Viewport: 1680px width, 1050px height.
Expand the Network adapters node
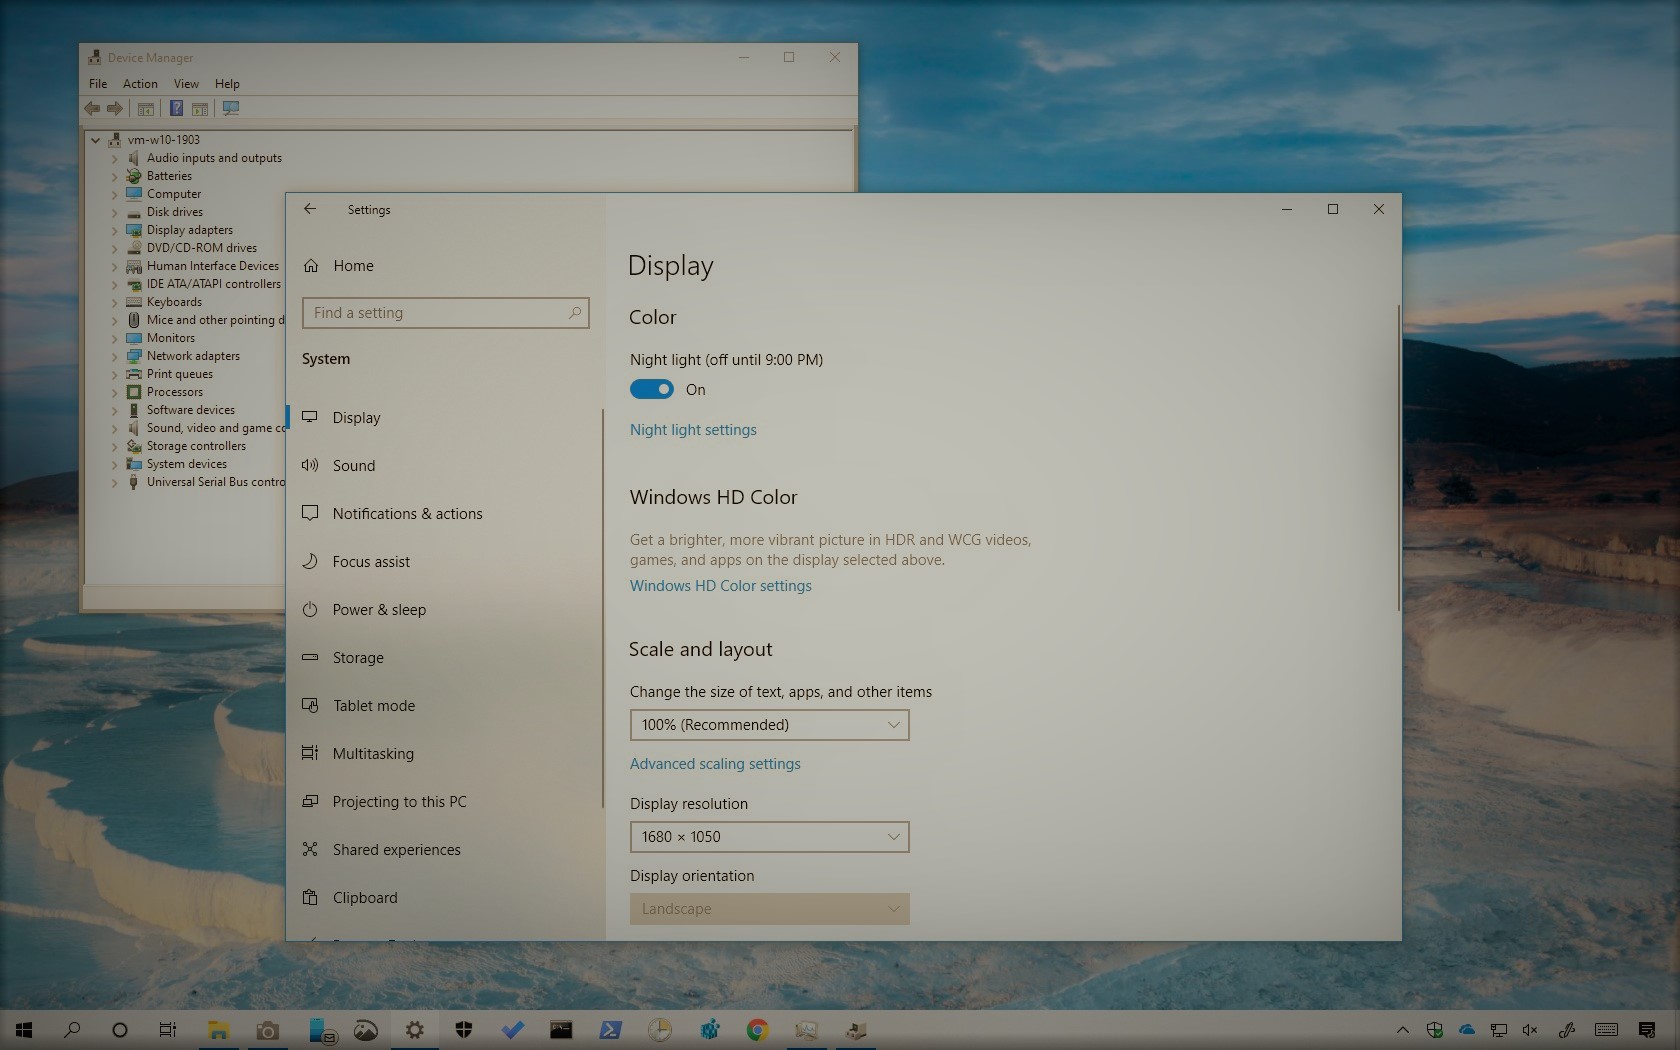click(x=114, y=356)
